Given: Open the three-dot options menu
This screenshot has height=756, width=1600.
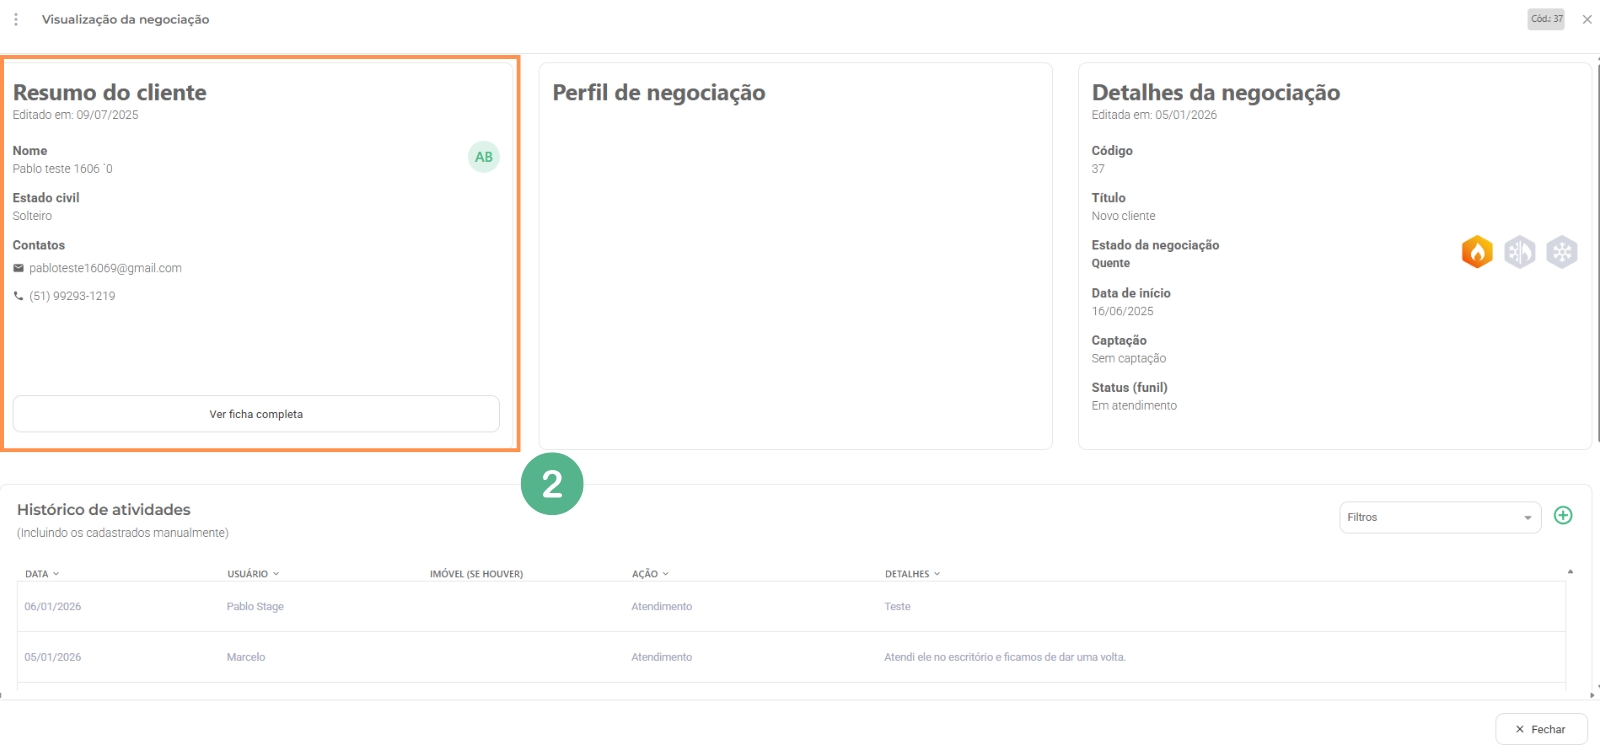Looking at the screenshot, I should (16, 19).
